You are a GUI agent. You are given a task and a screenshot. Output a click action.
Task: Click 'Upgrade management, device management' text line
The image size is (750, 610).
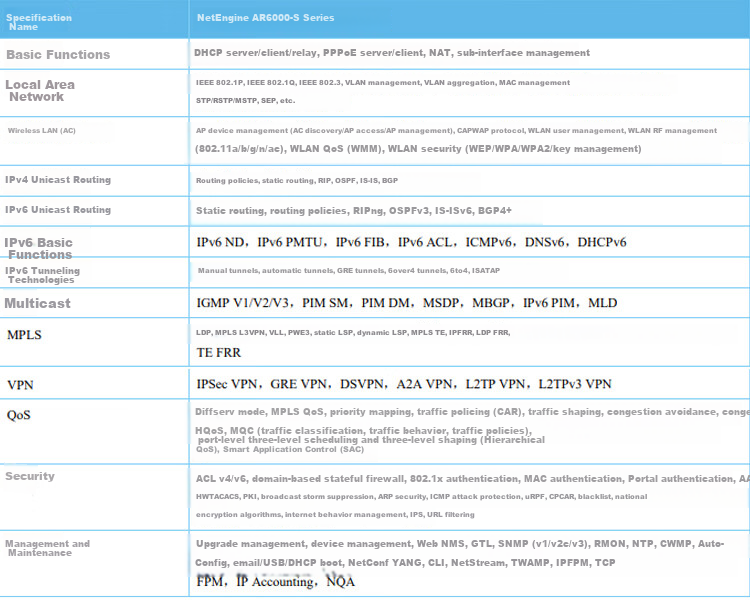[x=460, y=544]
